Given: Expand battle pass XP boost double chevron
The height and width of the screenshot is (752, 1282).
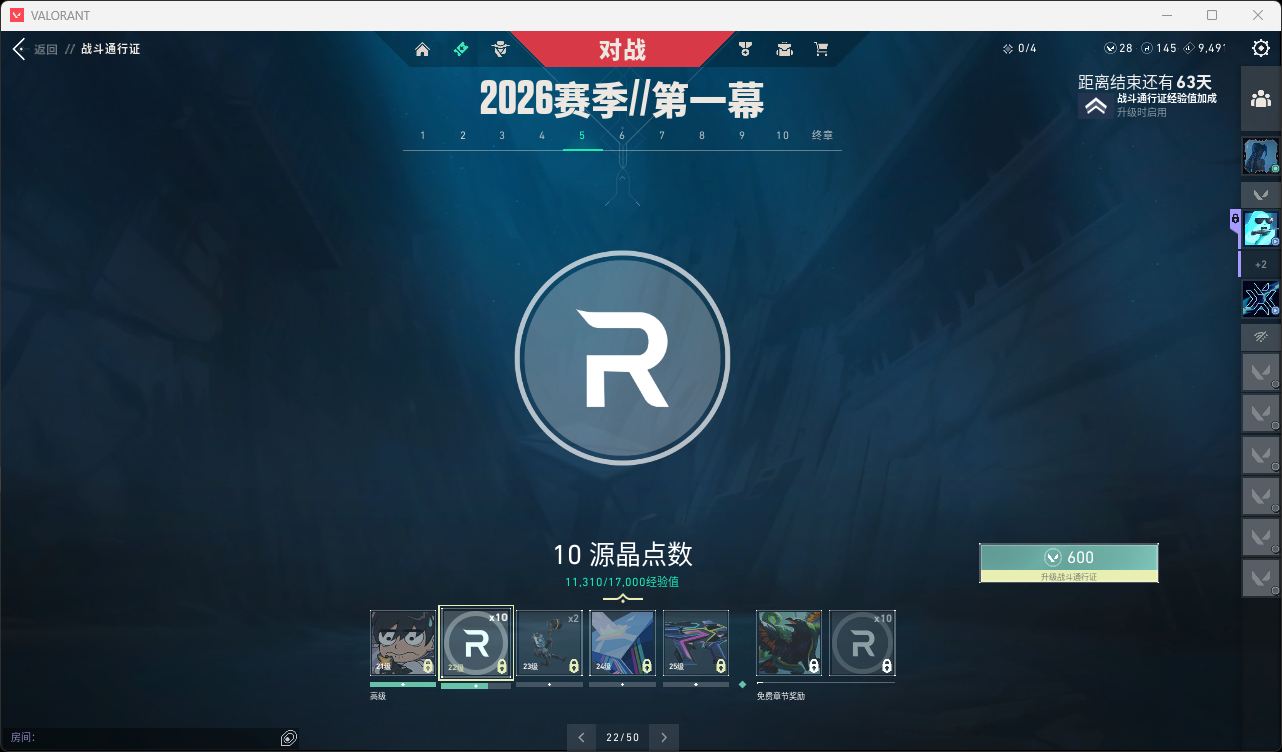Looking at the screenshot, I should [x=1096, y=106].
